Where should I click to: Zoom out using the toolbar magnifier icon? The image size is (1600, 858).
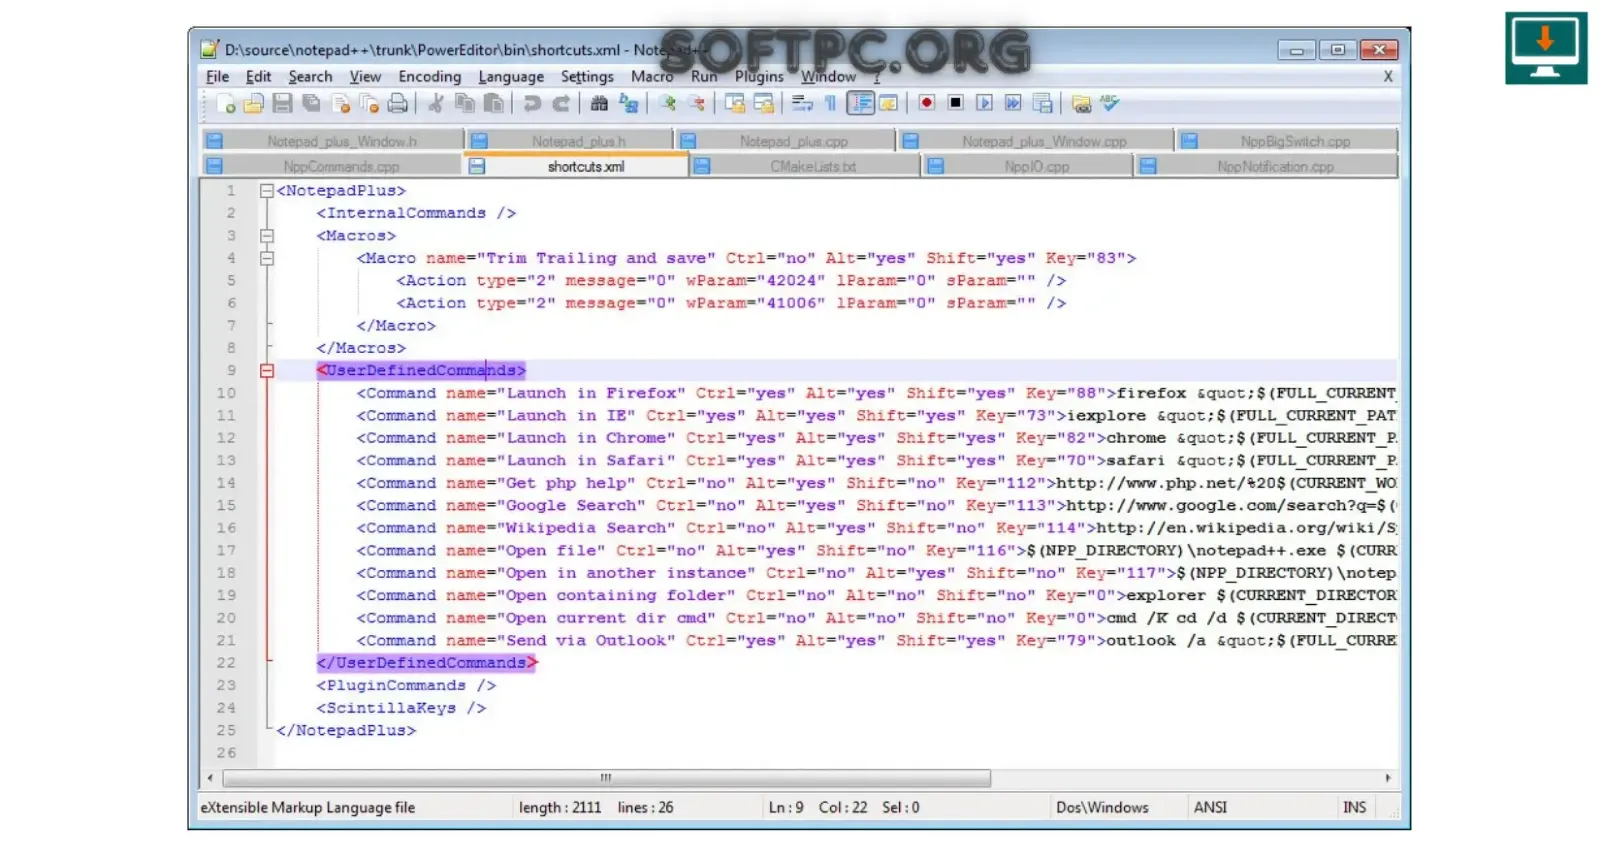pyautogui.click(x=696, y=103)
